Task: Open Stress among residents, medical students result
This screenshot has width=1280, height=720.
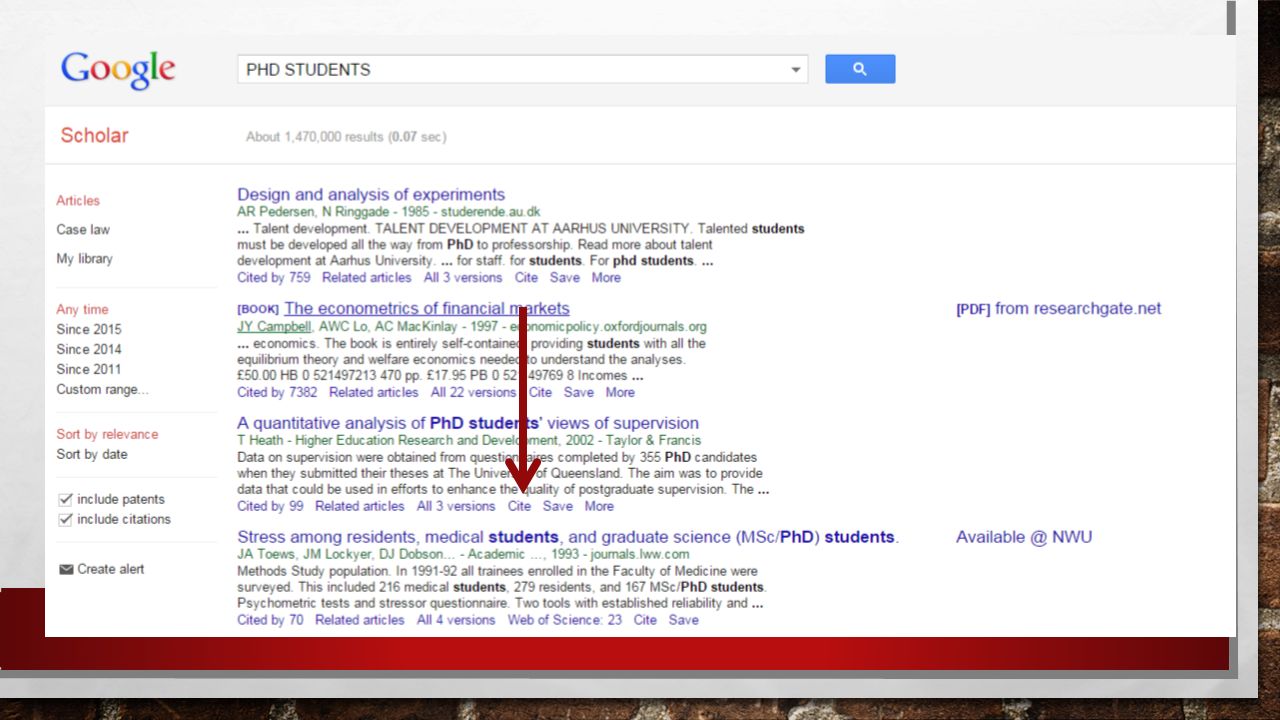Action: click(x=568, y=537)
